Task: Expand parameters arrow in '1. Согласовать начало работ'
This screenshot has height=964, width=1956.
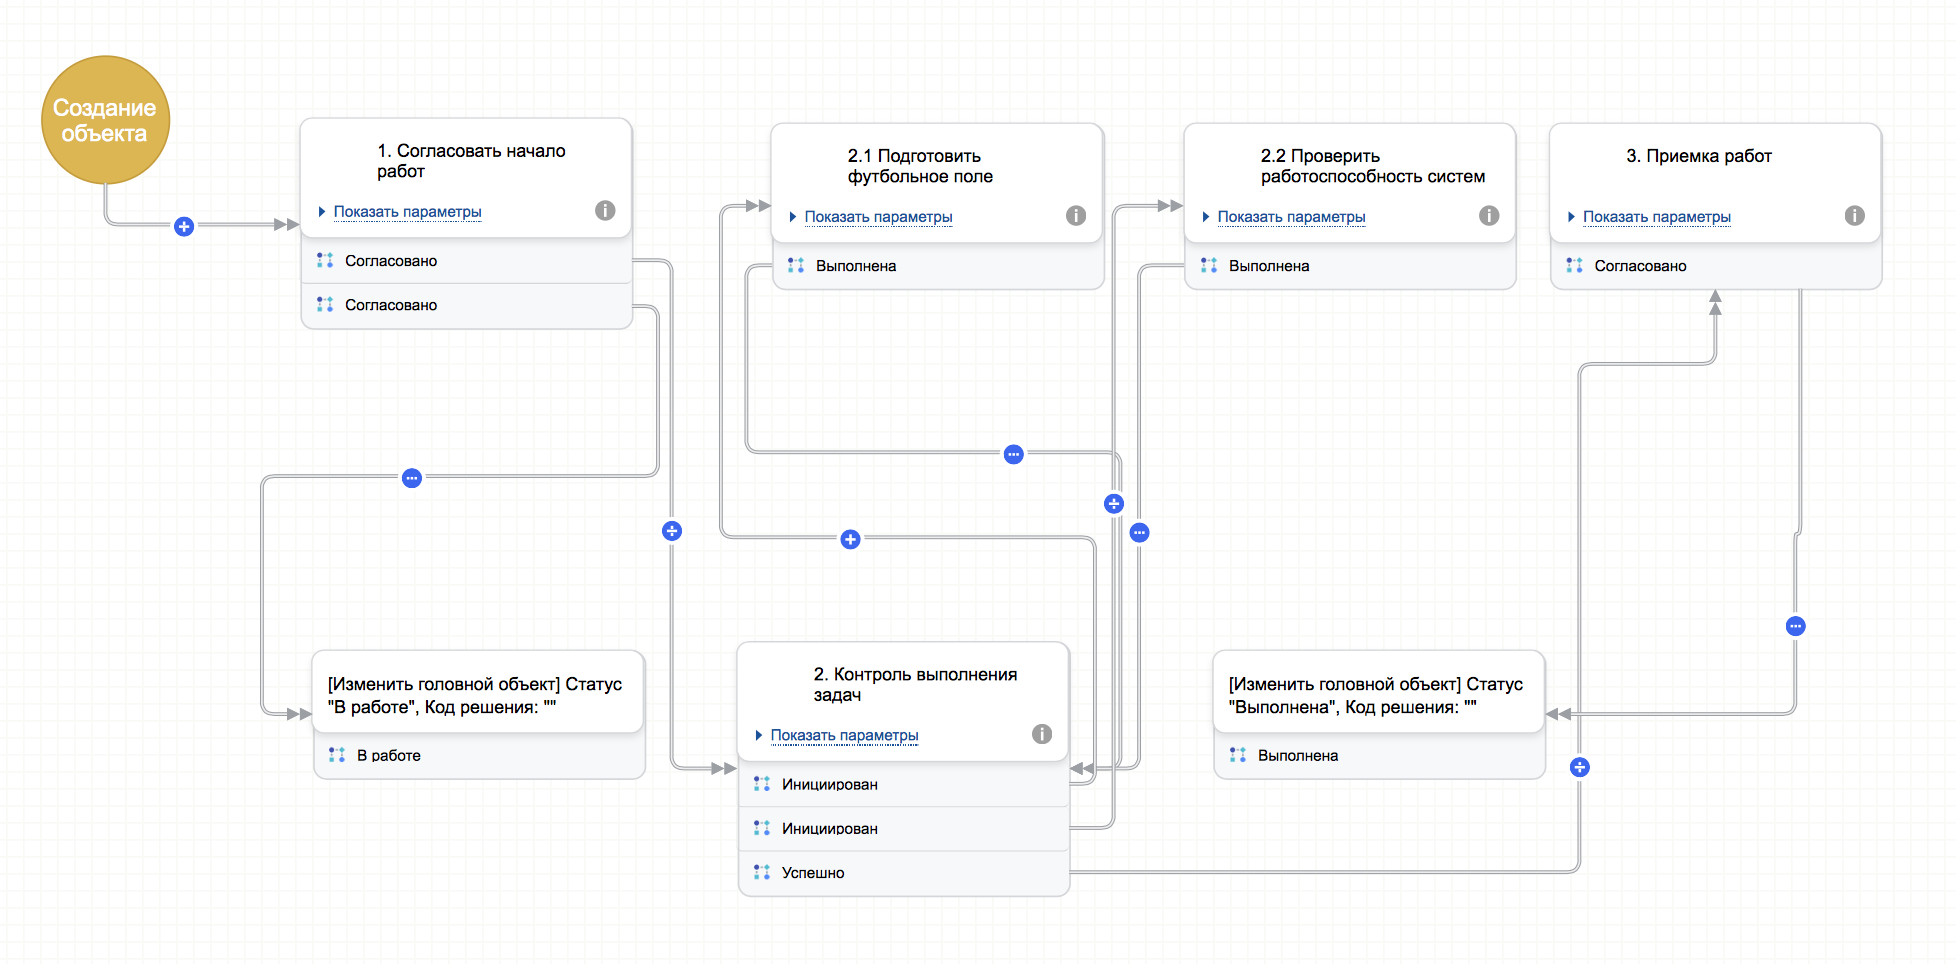Action: pyautogui.click(x=322, y=211)
